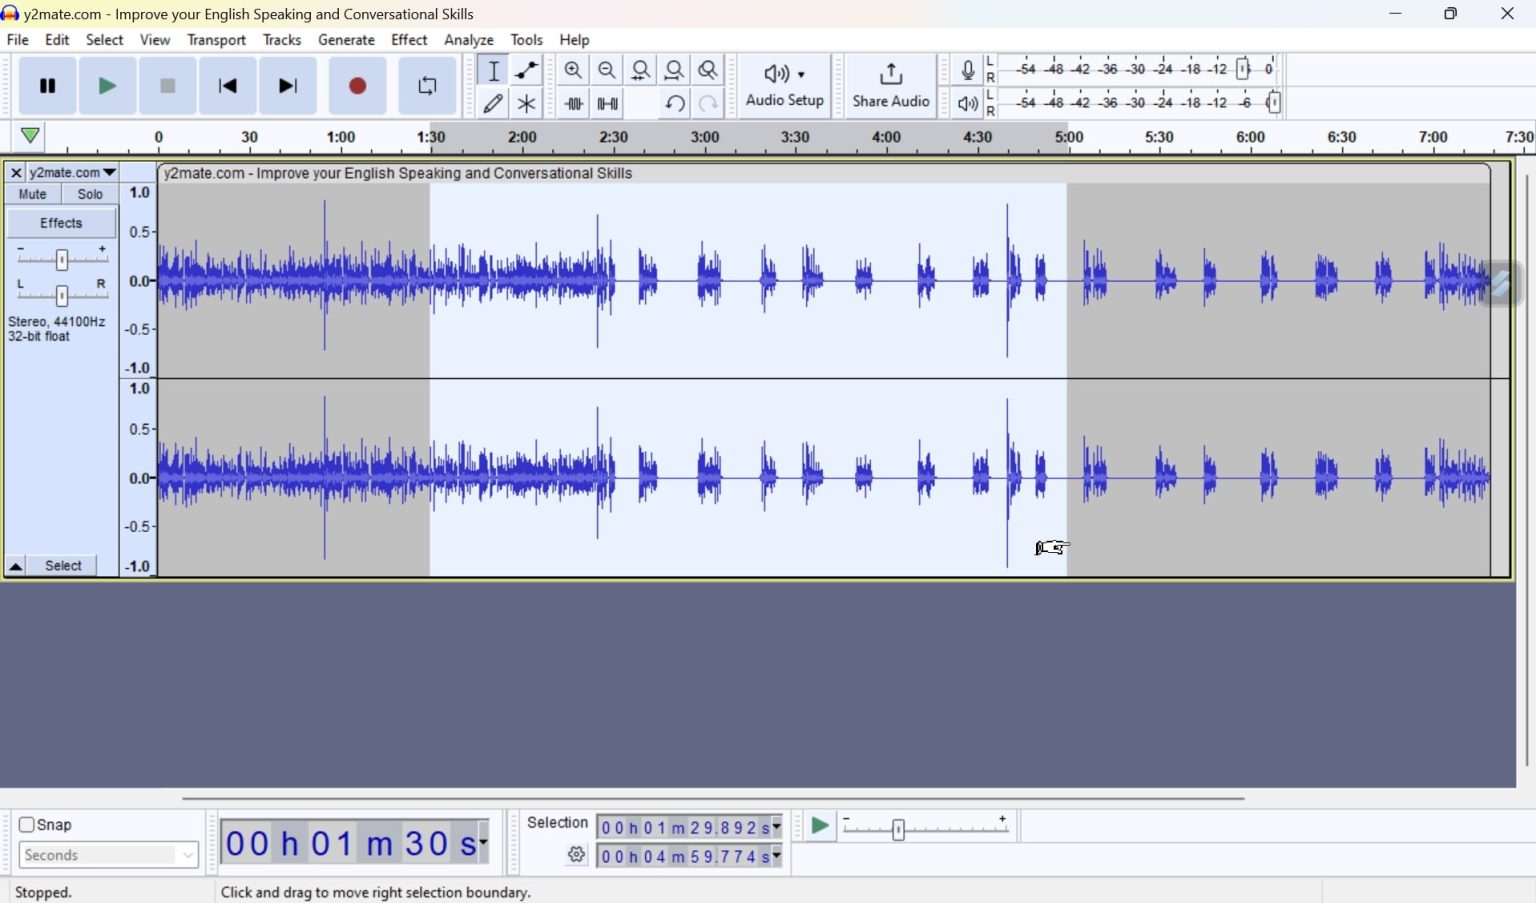The width and height of the screenshot is (1536, 903).
Task: Collapse the track with the bottom-left arrow
Action: point(15,565)
